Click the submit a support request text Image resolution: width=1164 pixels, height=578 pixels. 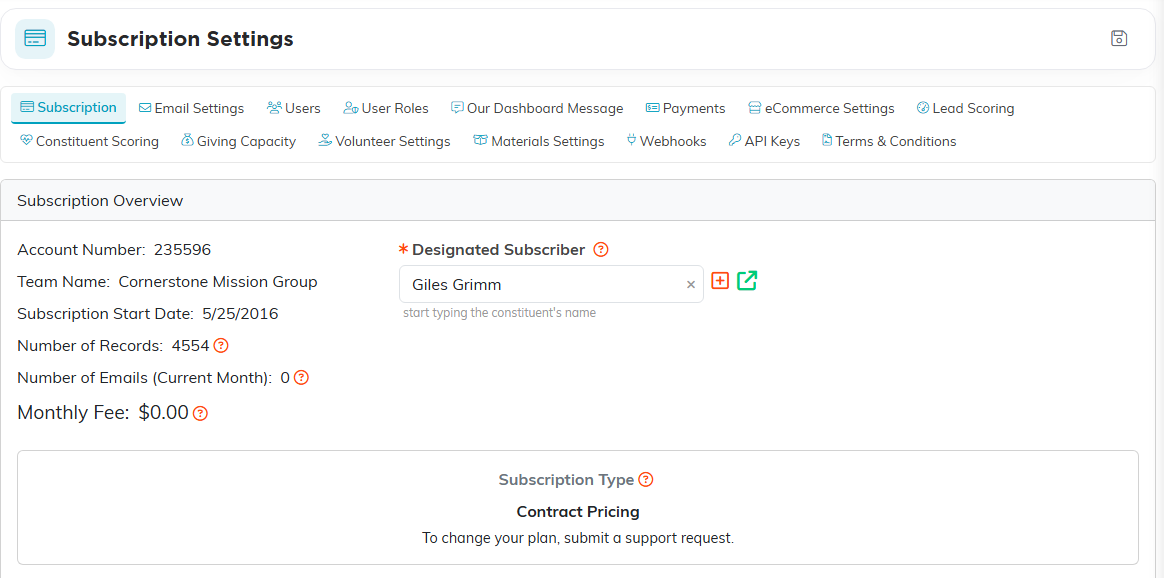(649, 538)
